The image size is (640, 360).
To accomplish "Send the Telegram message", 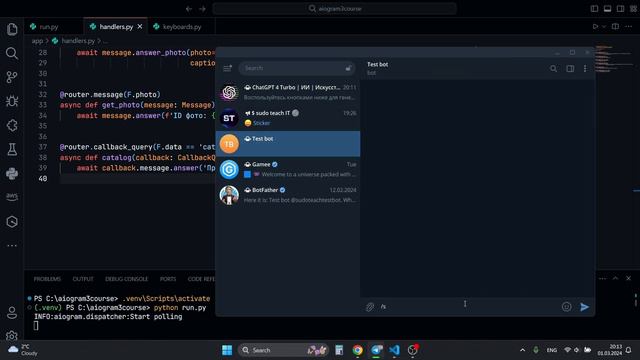I will (x=584, y=307).
